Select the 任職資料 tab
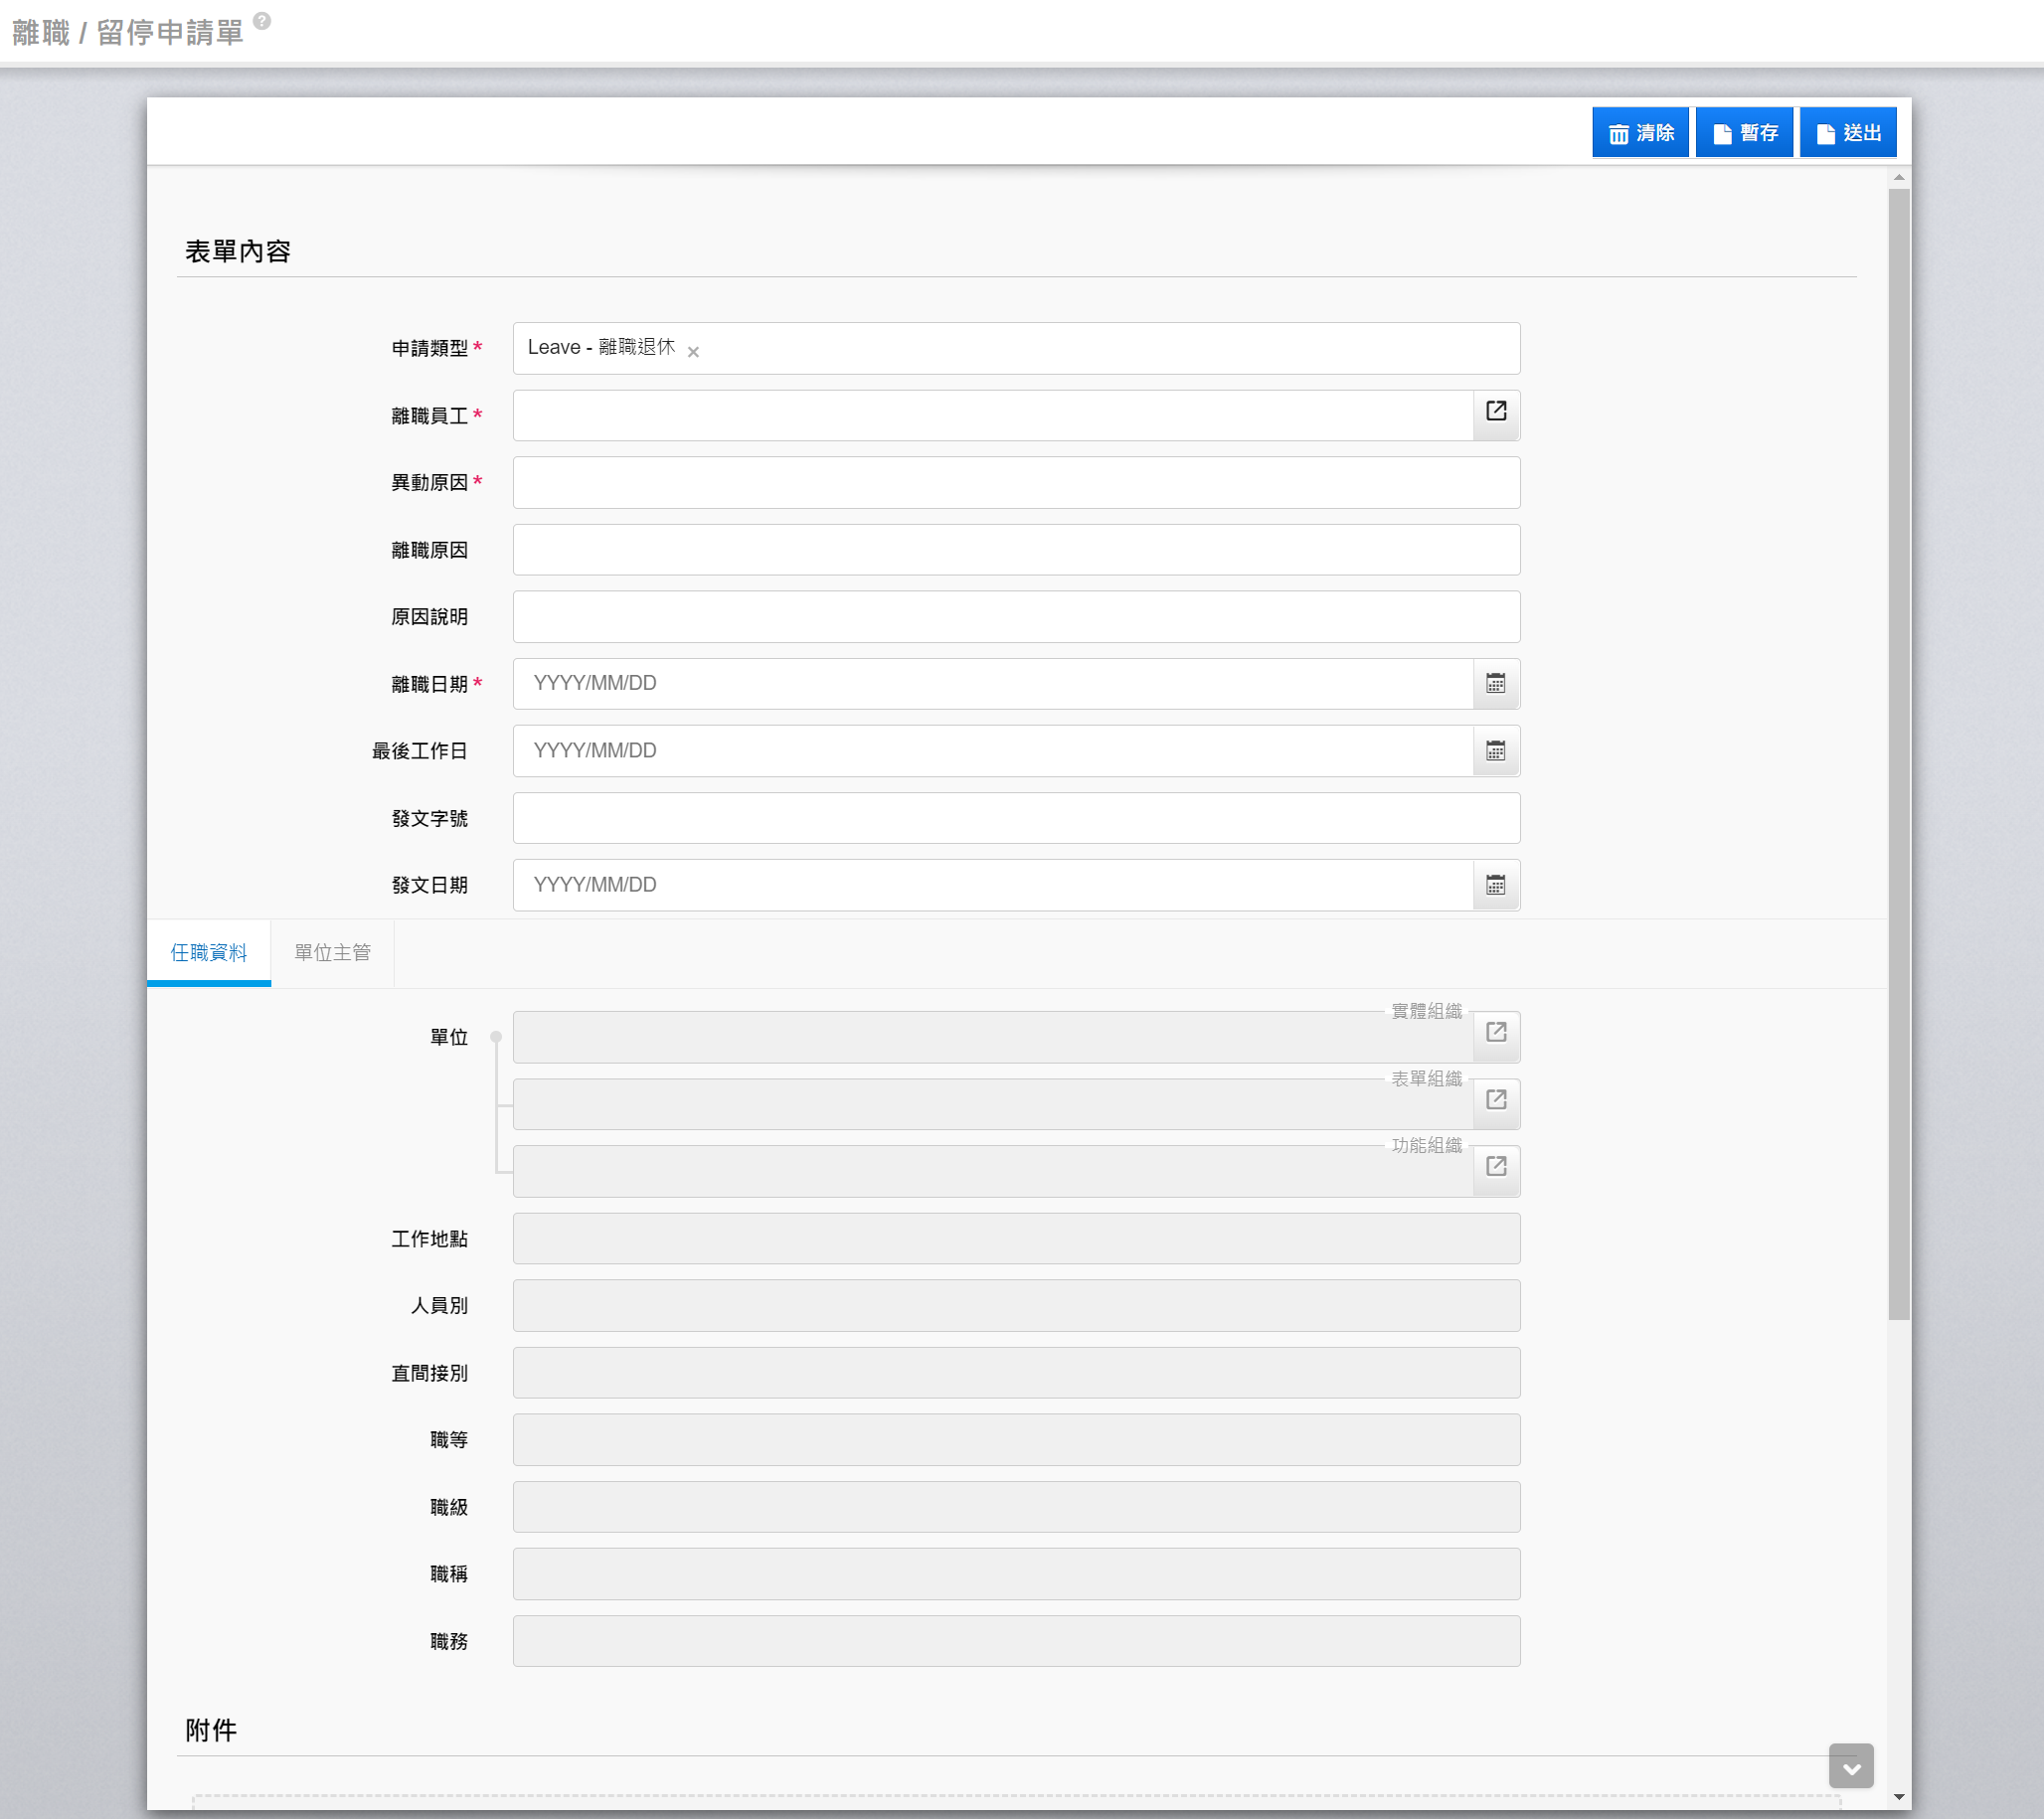 click(208, 952)
